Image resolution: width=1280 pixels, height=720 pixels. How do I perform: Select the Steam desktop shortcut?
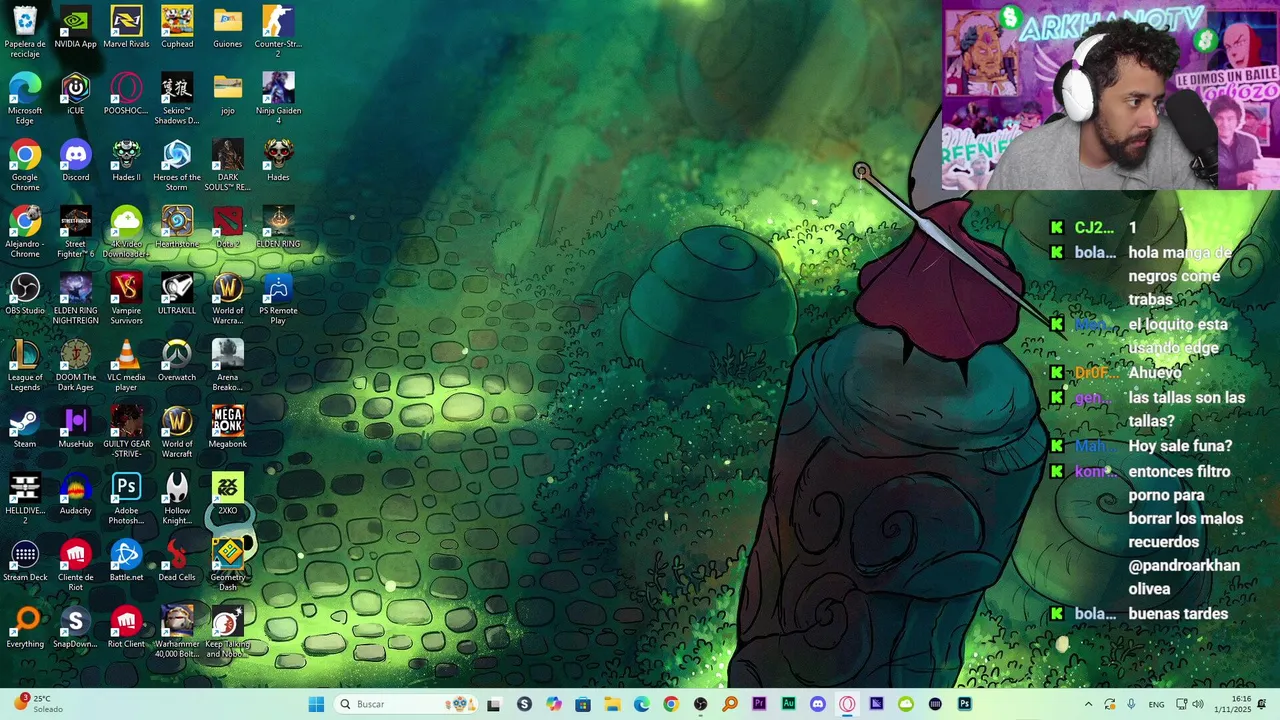point(25,427)
